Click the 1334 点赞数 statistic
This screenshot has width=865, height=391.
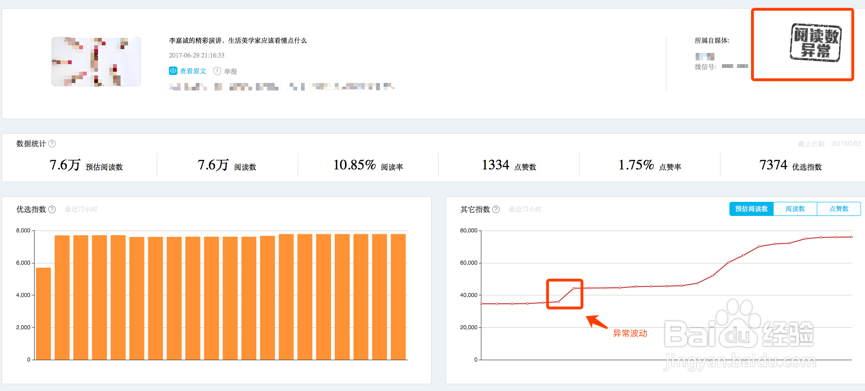pyautogui.click(x=509, y=165)
